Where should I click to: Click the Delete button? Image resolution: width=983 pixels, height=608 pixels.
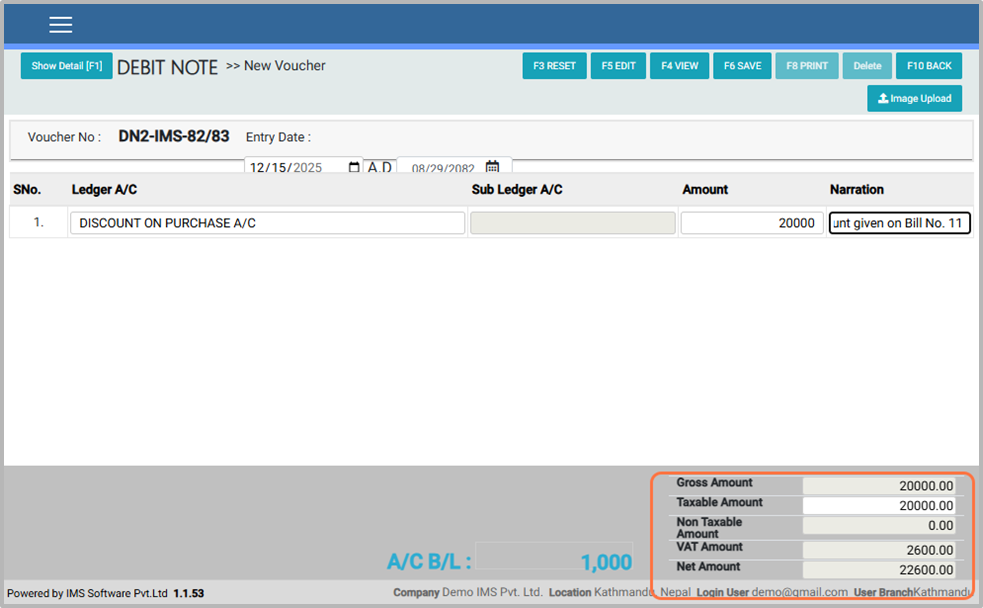point(867,66)
